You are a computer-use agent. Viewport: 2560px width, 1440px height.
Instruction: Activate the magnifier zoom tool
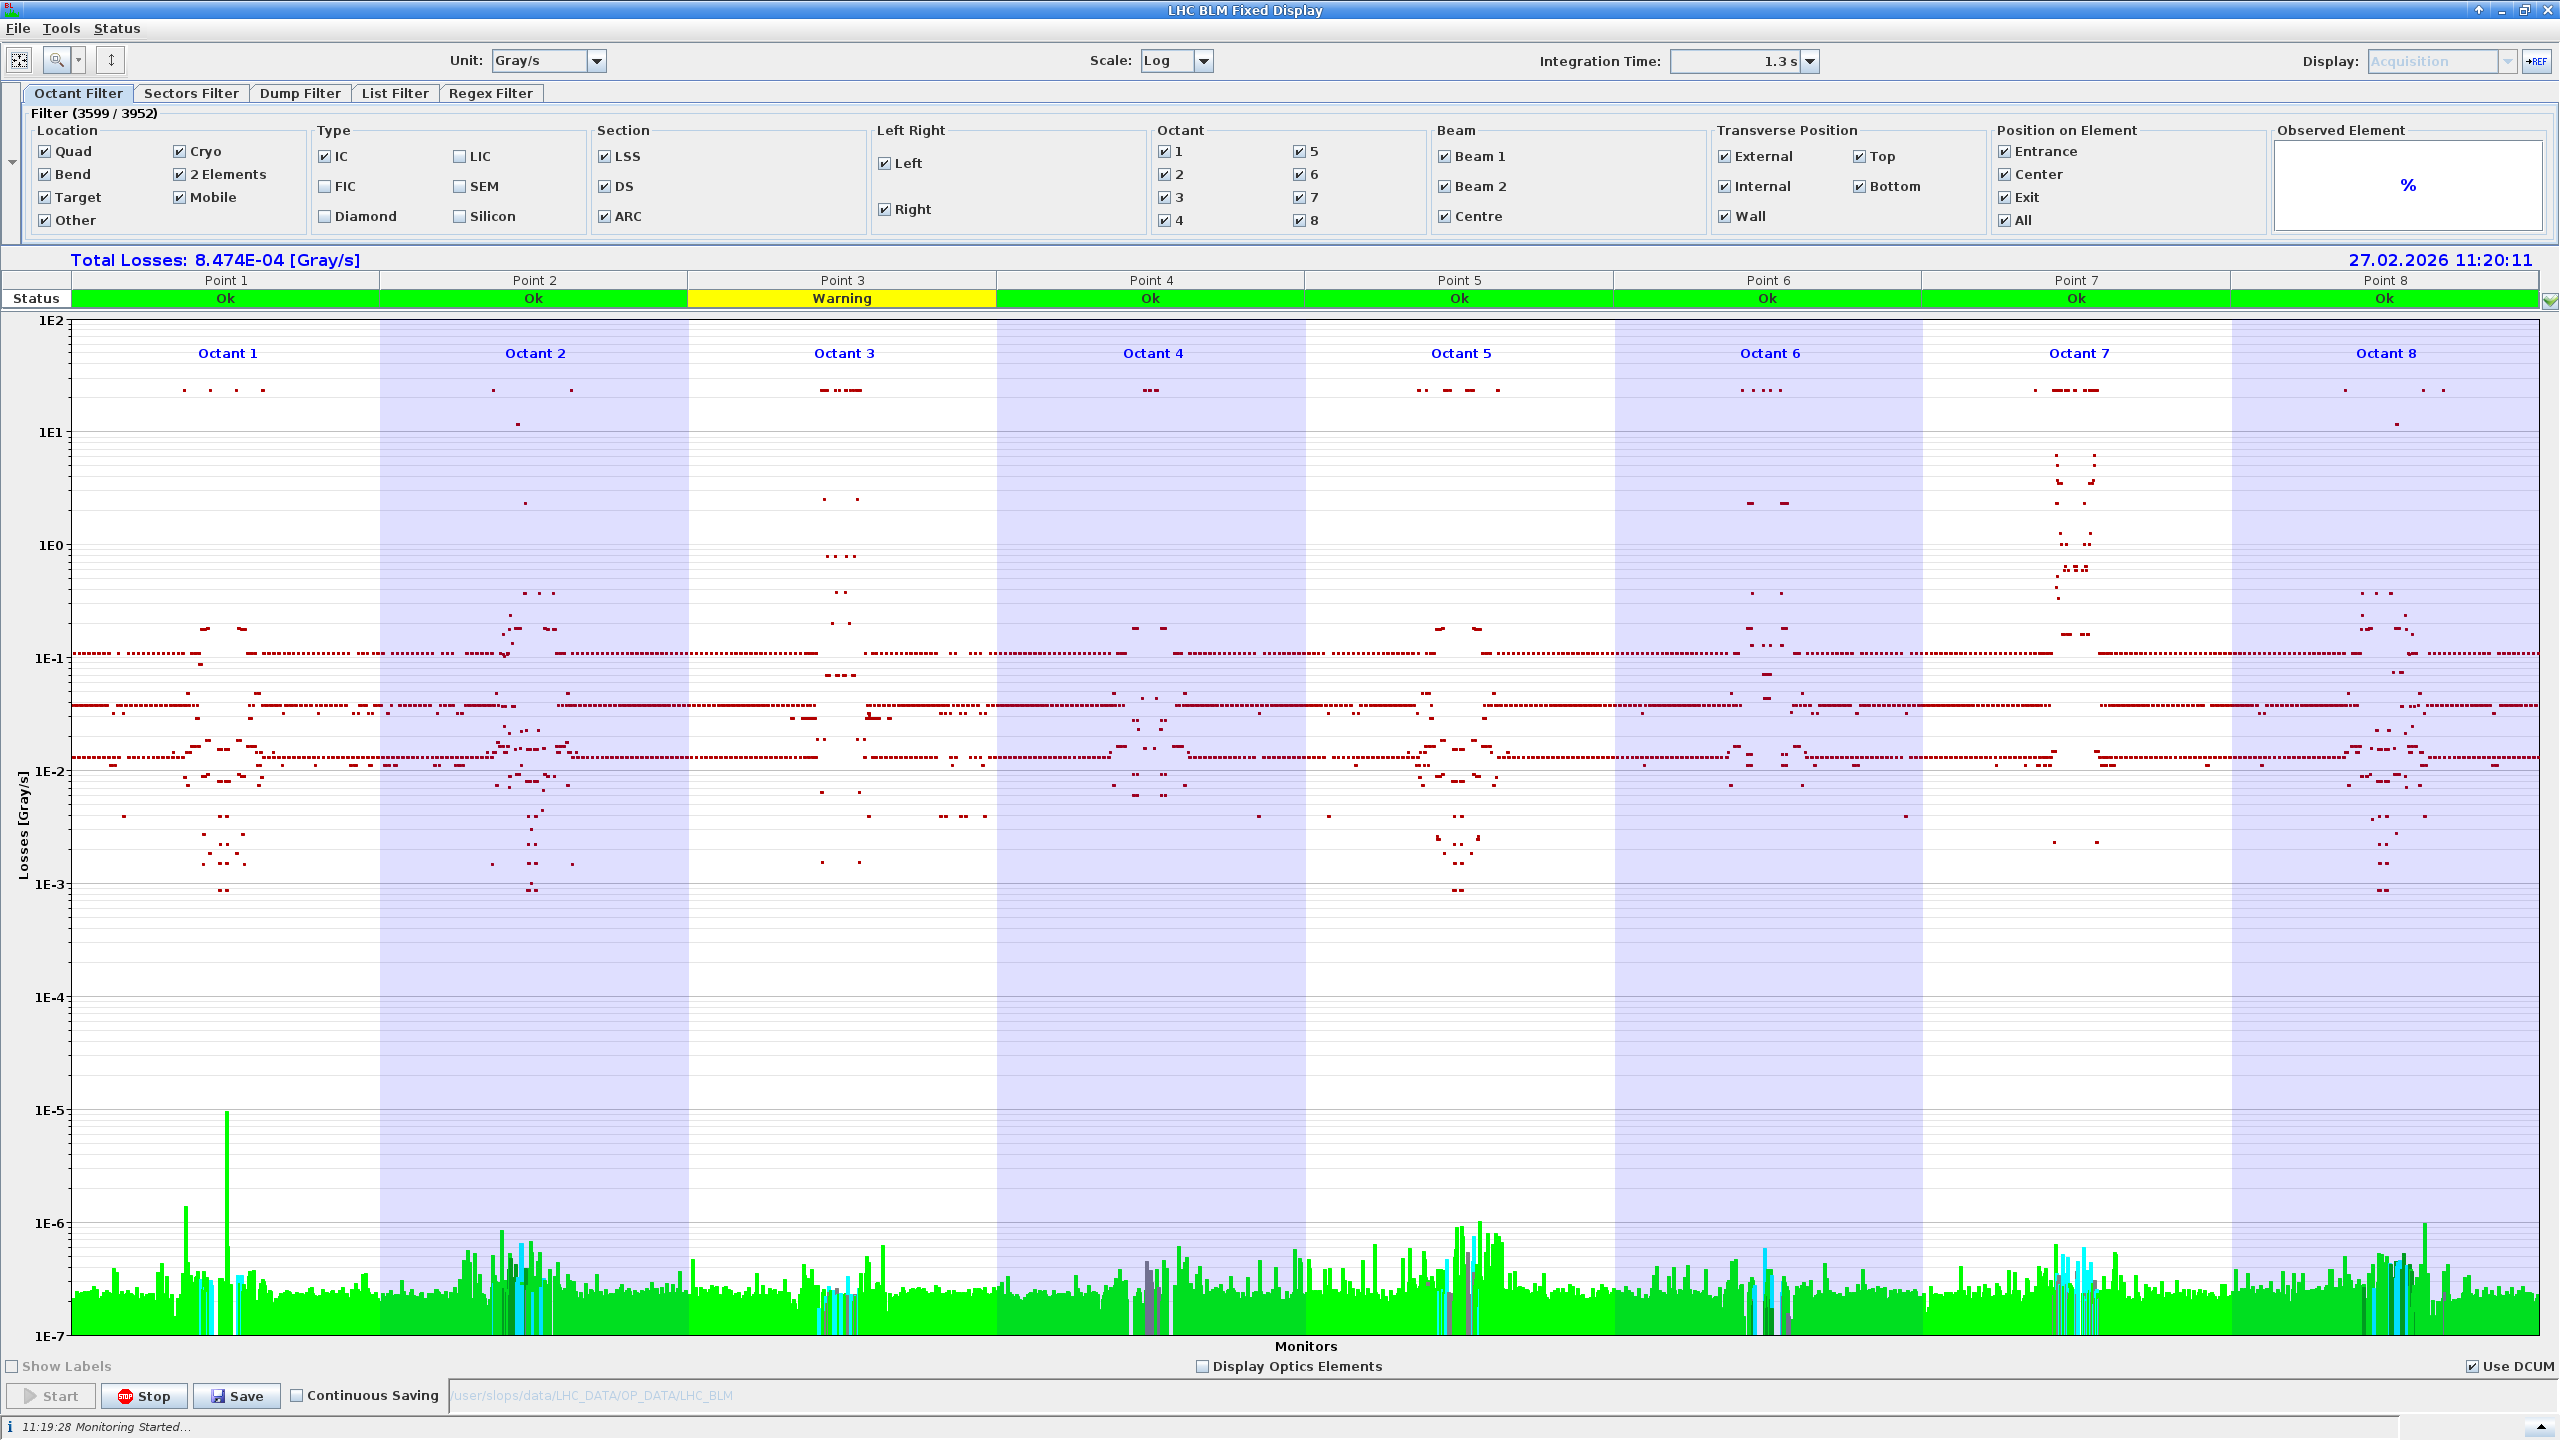tap(57, 61)
